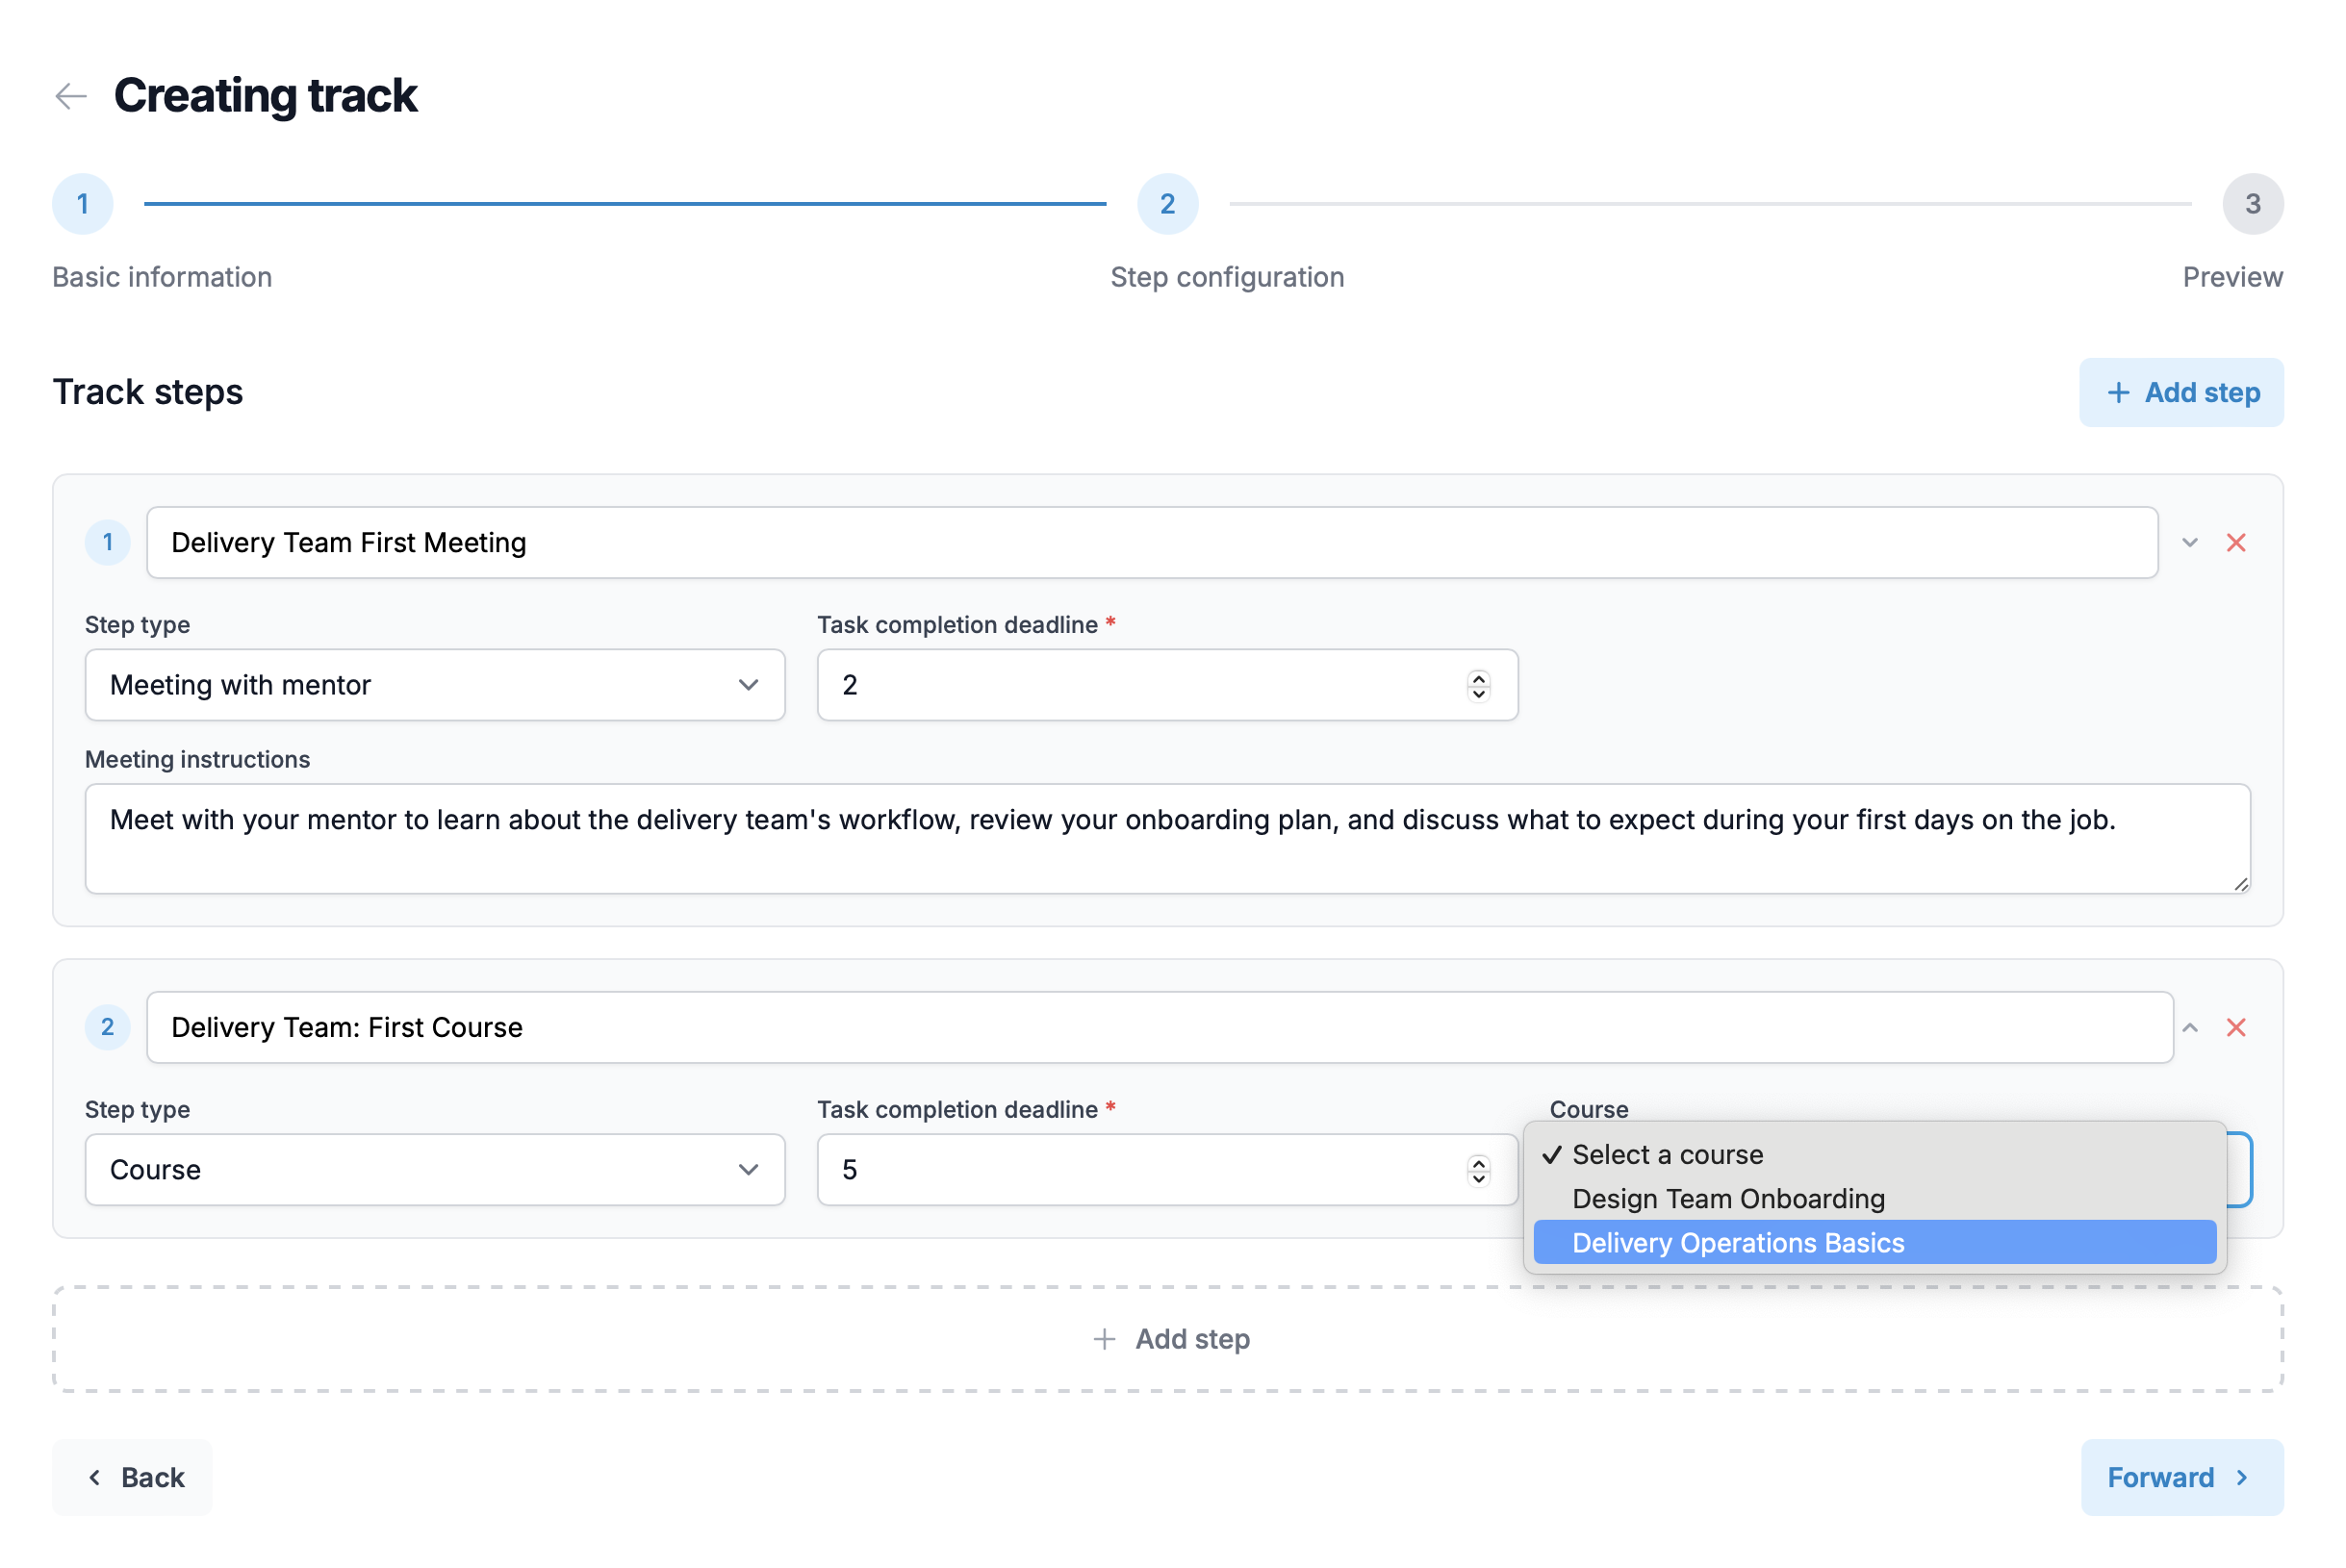Jump to wizard step 3 Preview

click(x=2252, y=204)
